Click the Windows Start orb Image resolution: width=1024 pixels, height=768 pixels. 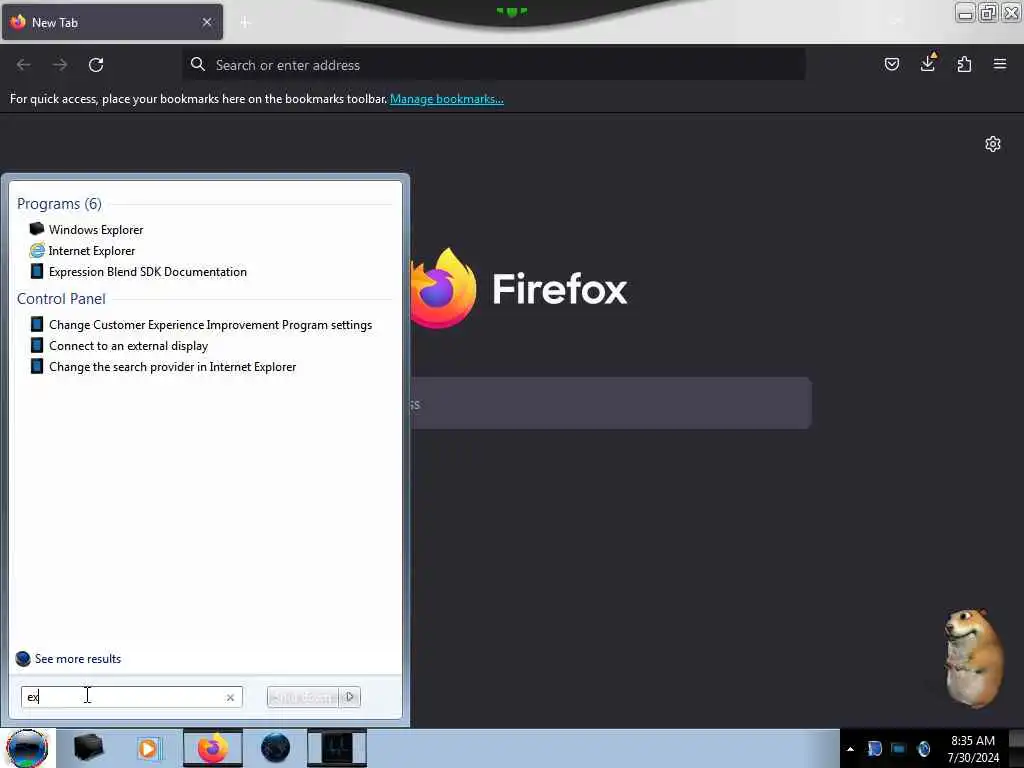point(27,748)
